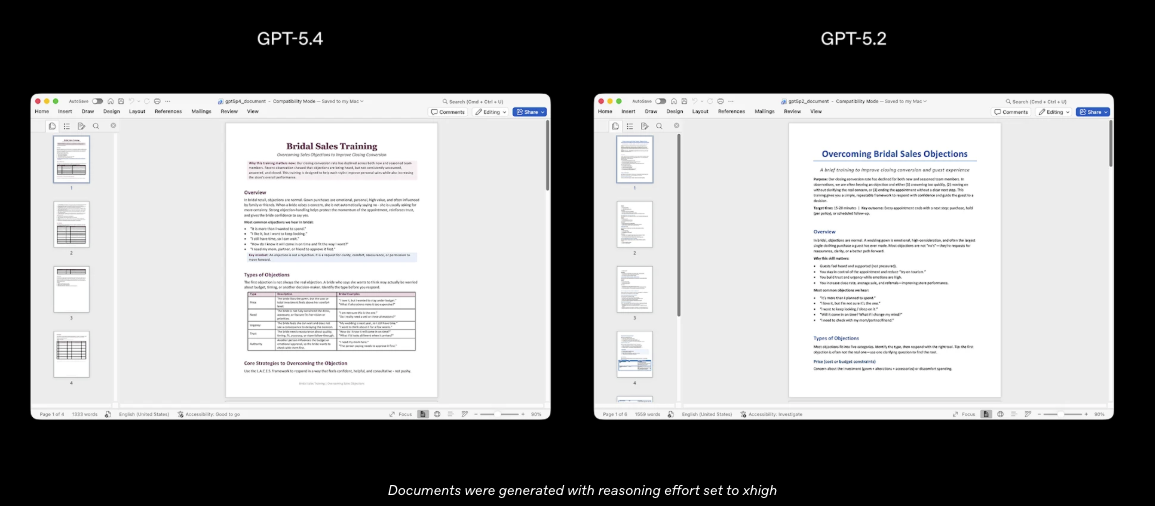Select Print Layout view in GPT-5.4 status bar

point(423,414)
